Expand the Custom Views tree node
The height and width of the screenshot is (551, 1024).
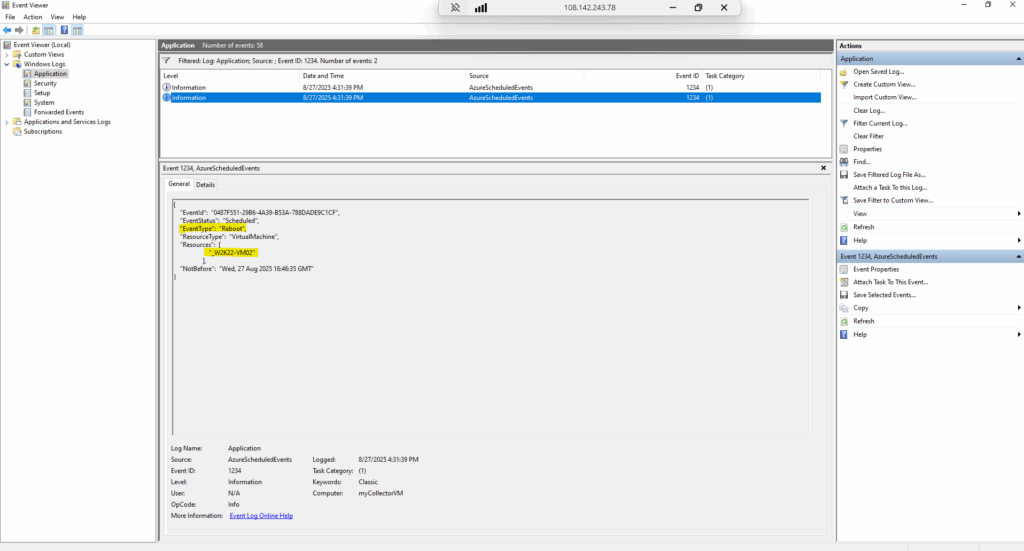[x=7, y=55]
